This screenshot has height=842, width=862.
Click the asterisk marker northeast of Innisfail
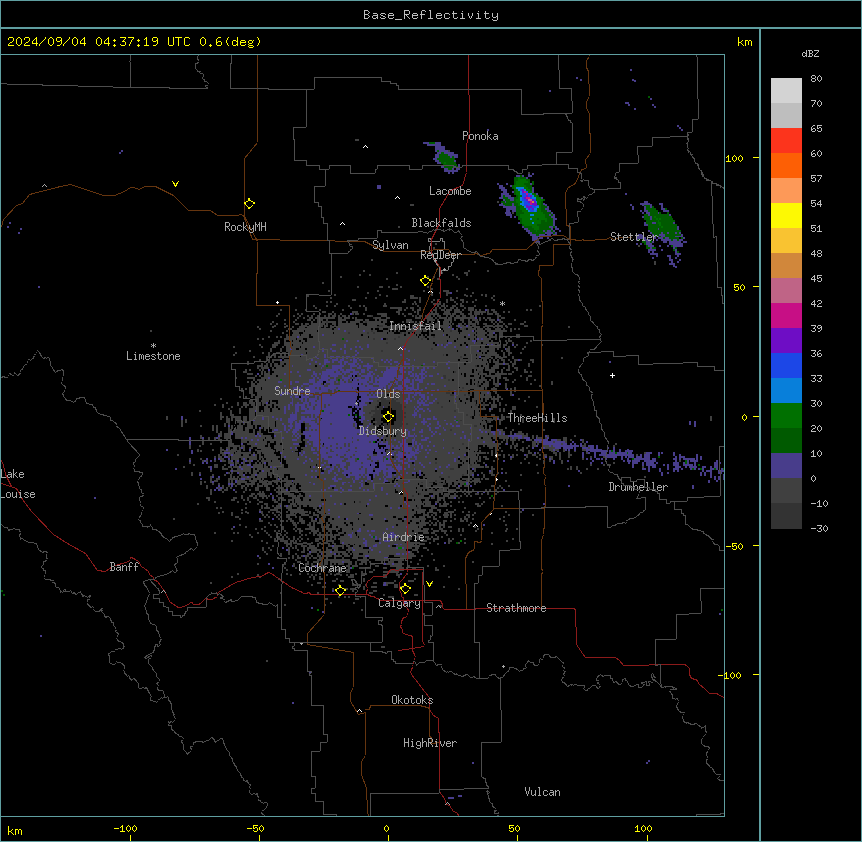(502, 304)
